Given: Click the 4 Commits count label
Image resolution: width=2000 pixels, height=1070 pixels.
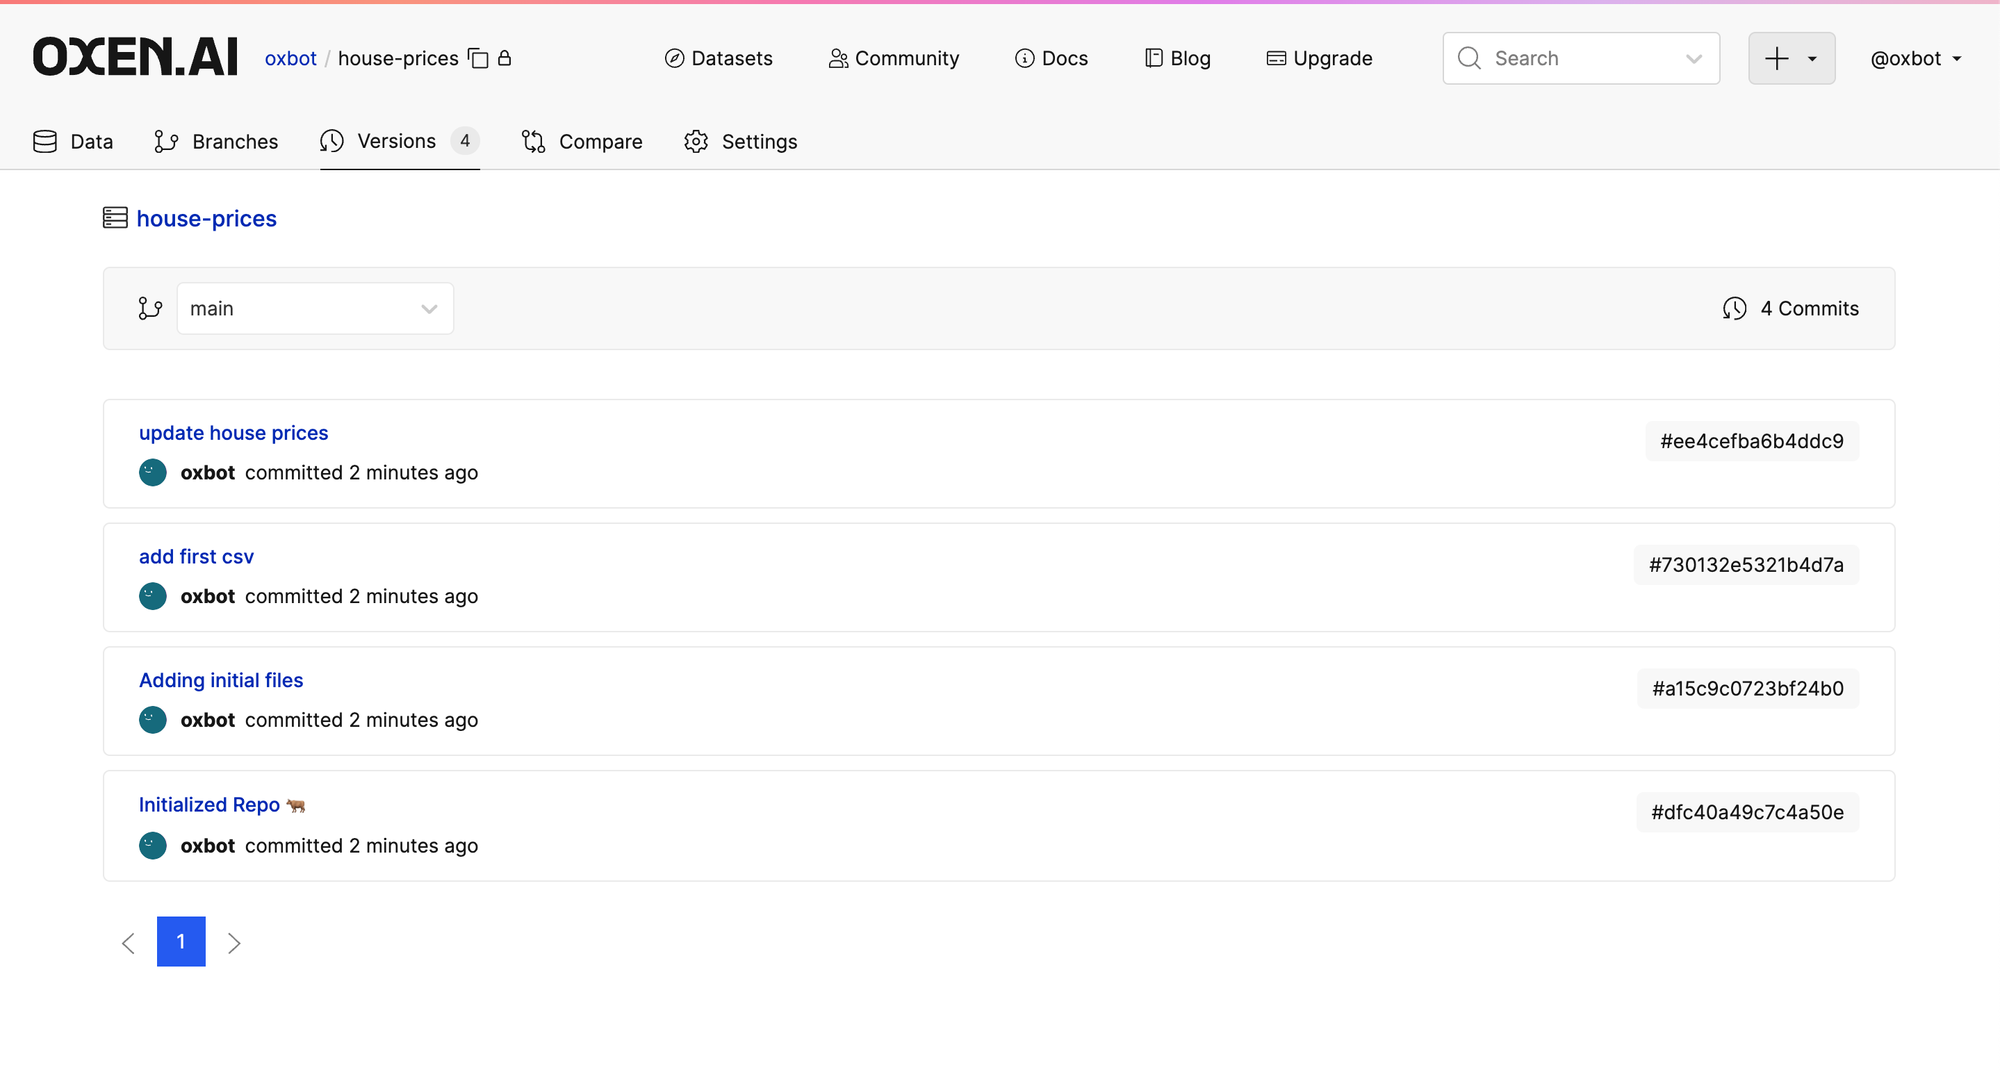Looking at the screenshot, I should point(1810,308).
